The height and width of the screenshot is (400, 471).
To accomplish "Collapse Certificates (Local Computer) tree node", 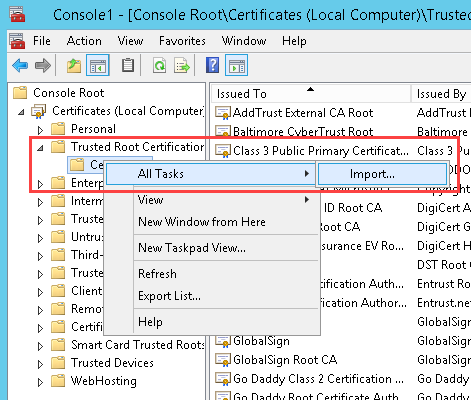I will point(22,112).
